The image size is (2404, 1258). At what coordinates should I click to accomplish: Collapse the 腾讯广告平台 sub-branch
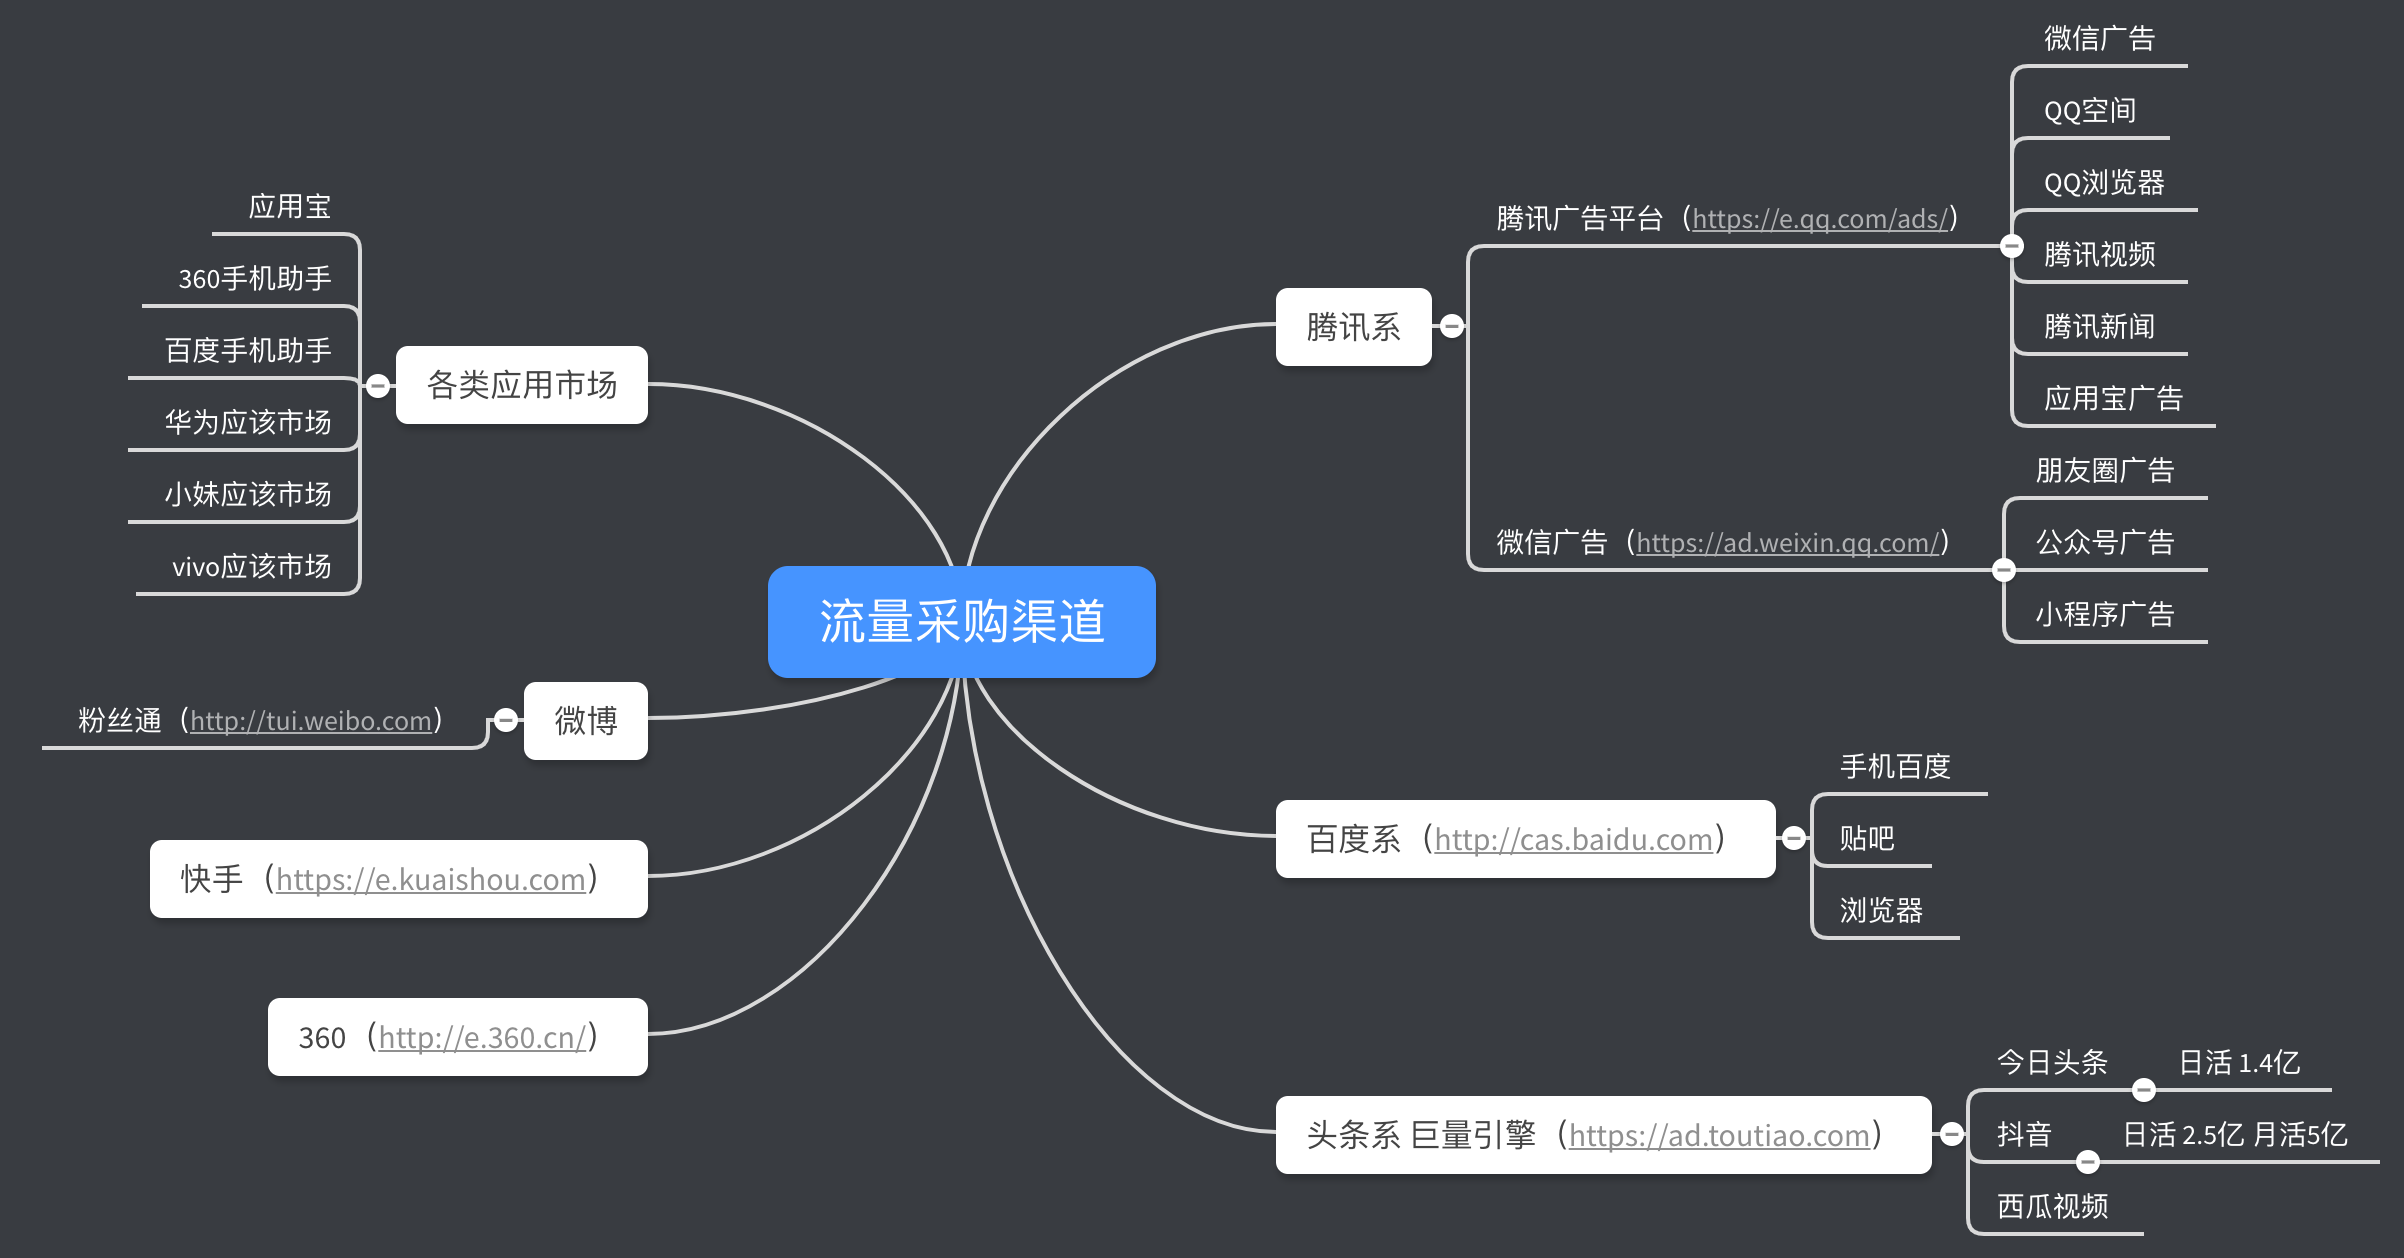(2012, 246)
